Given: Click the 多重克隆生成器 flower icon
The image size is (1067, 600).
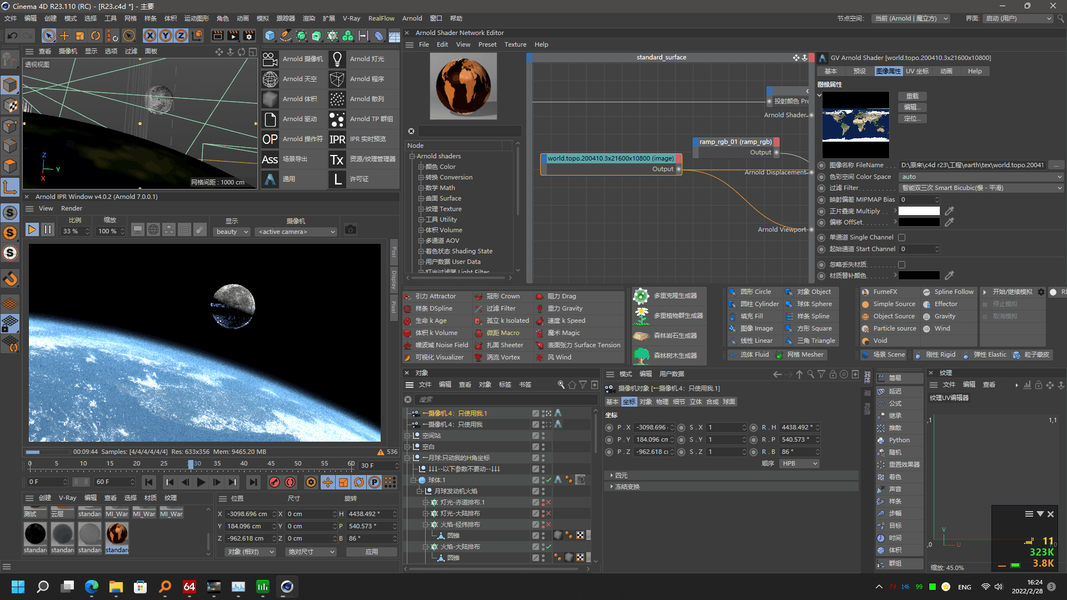Looking at the screenshot, I should (641, 296).
